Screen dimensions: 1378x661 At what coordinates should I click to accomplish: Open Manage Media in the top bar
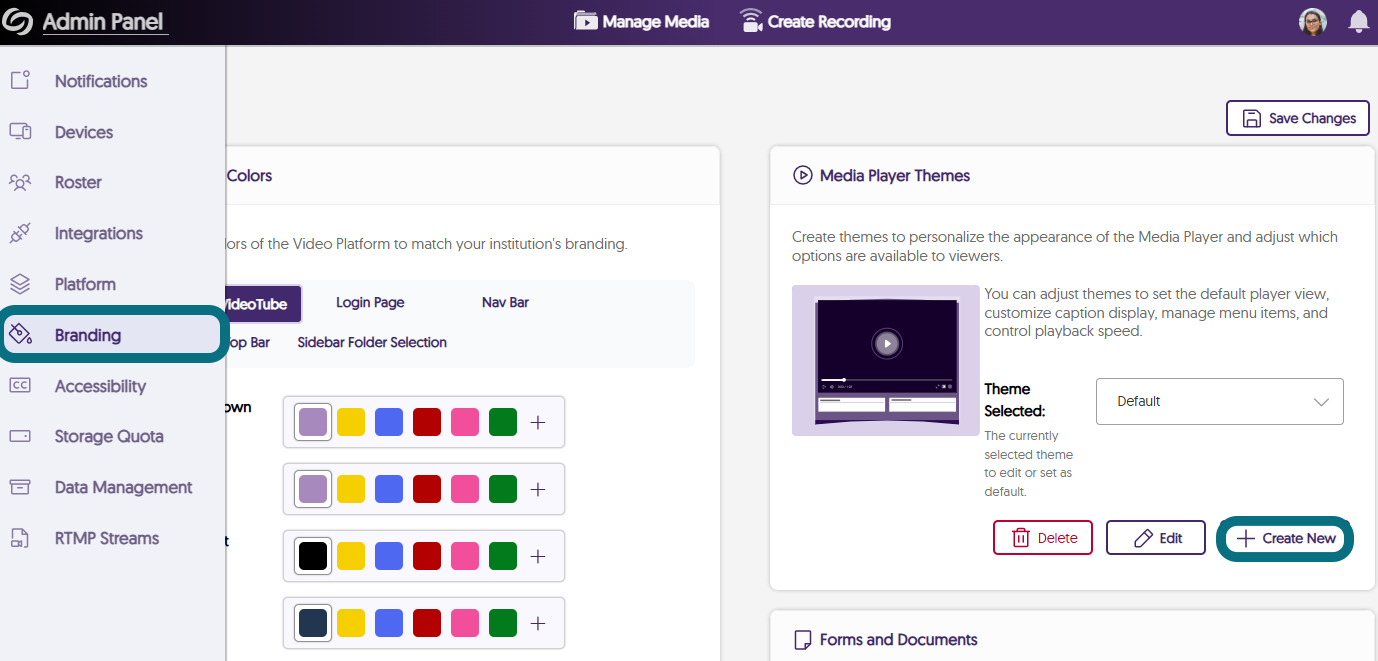641,21
